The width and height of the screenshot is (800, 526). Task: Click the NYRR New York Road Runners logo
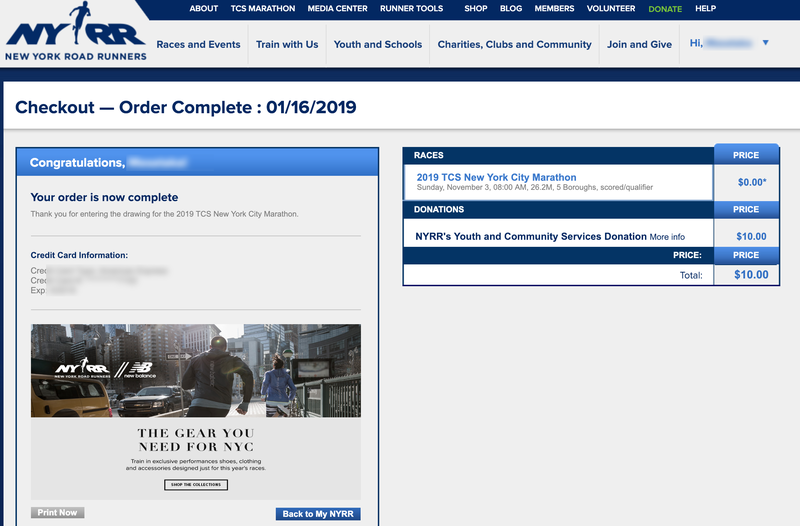pyautogui.click(x=76, y=32)
